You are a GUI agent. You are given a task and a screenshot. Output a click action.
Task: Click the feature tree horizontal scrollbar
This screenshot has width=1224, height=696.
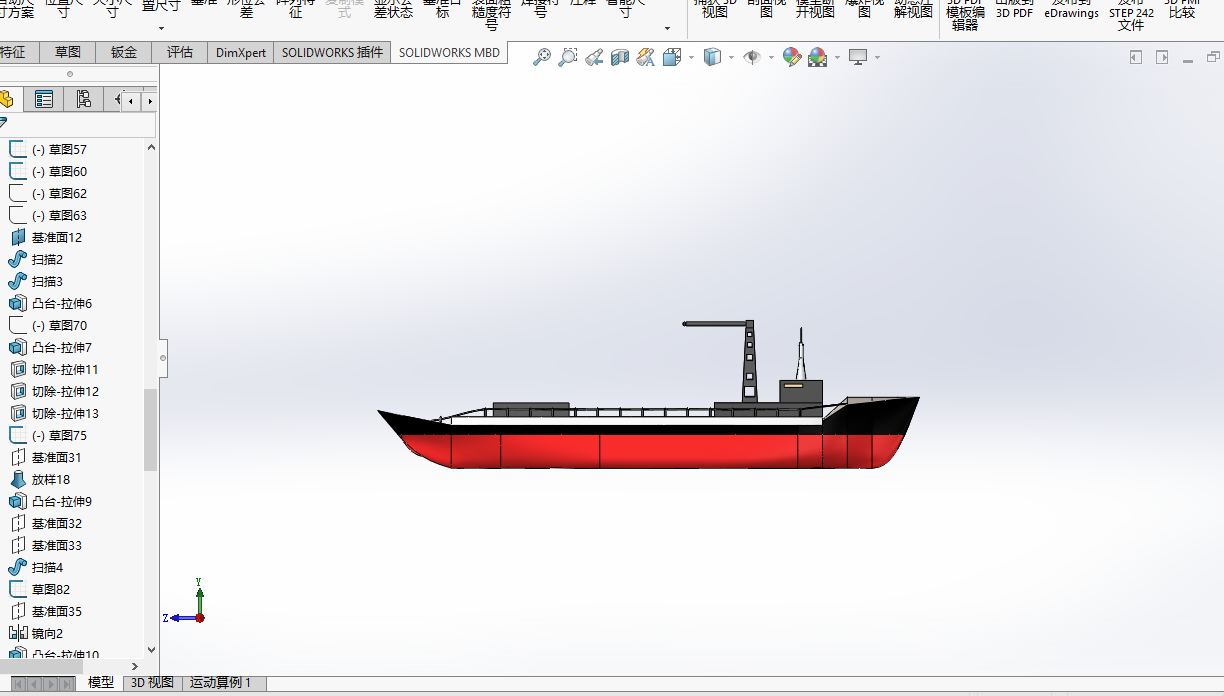pyautogui.click(x=42, y=666)
